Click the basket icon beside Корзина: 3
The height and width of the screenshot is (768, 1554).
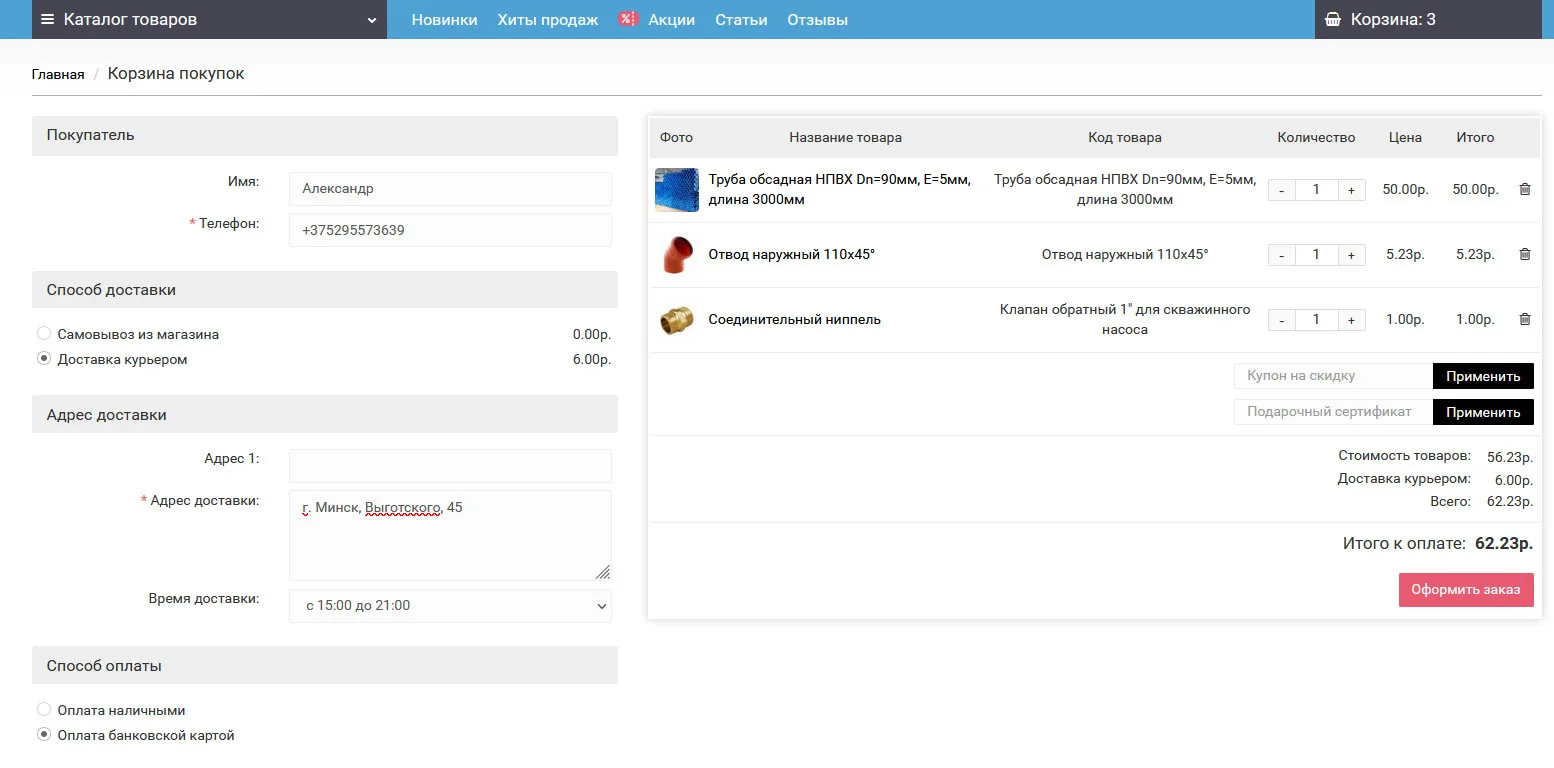point(1332,19)
